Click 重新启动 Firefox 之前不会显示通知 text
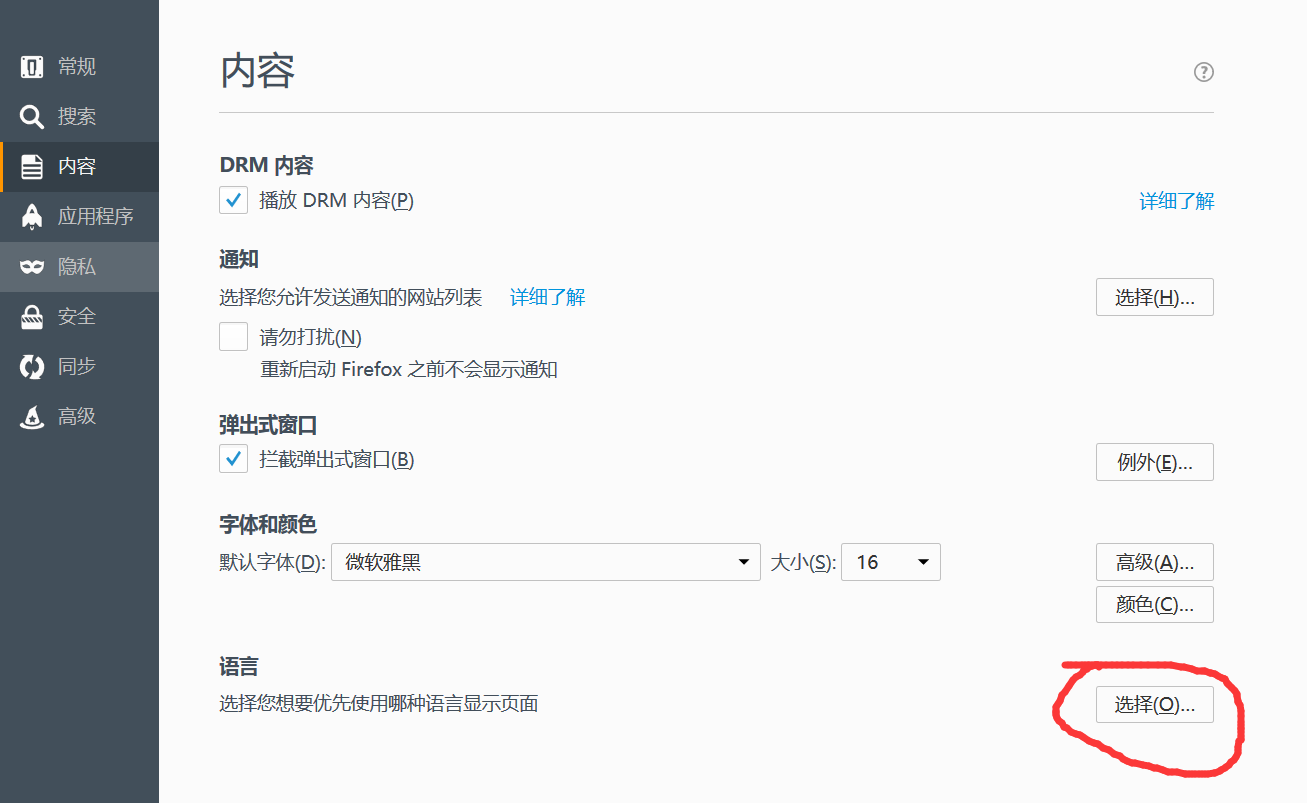The height and width of the screenshot is (803, 1307). 409,370
